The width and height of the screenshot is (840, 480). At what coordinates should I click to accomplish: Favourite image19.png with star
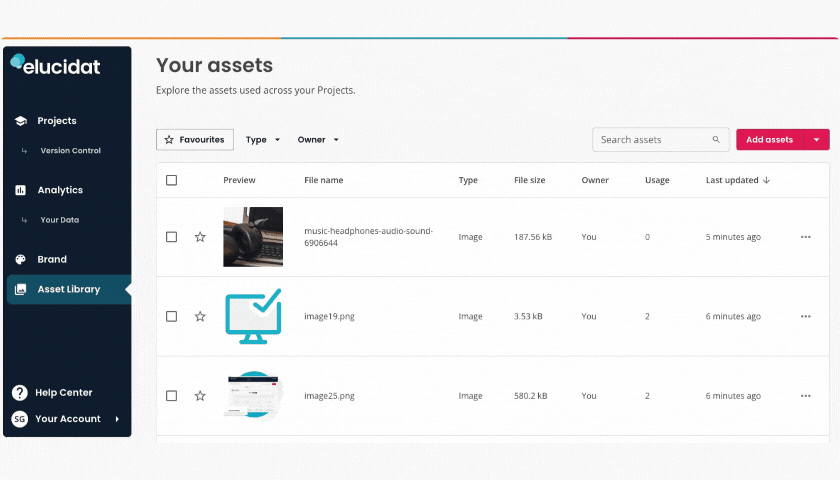tap(200, 317)
